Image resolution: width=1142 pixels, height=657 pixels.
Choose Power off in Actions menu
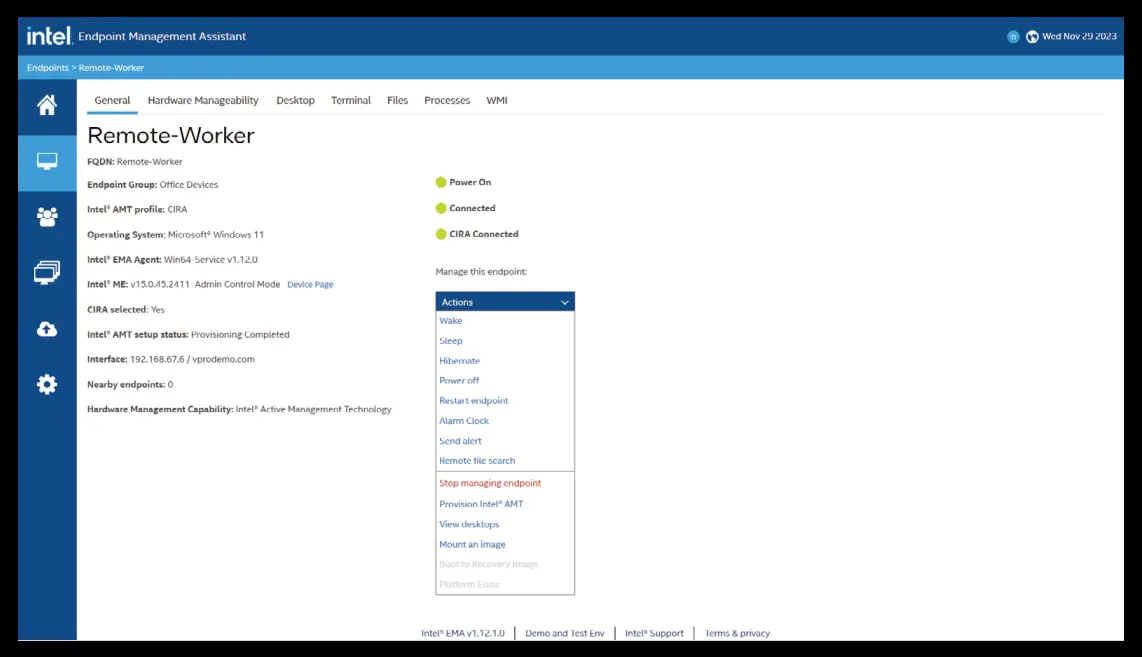click(x=459, y=380)
